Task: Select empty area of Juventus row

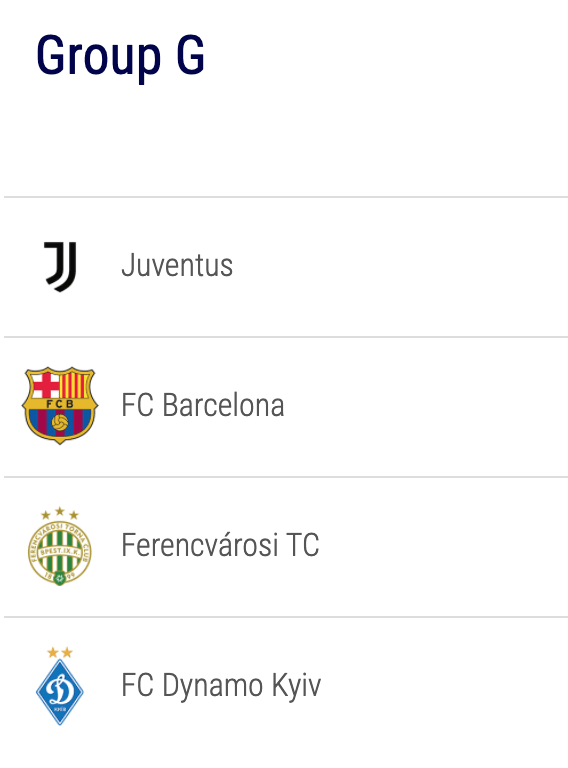Action: [x=402, y=267]
